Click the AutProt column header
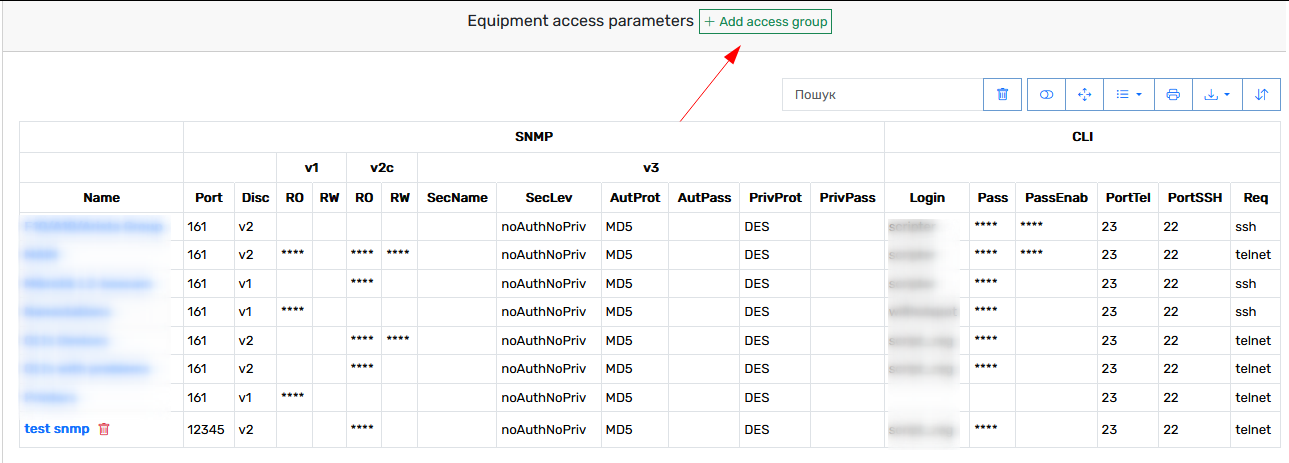Viewport: 1289px width, 463px height. click(x=635, y=198)
